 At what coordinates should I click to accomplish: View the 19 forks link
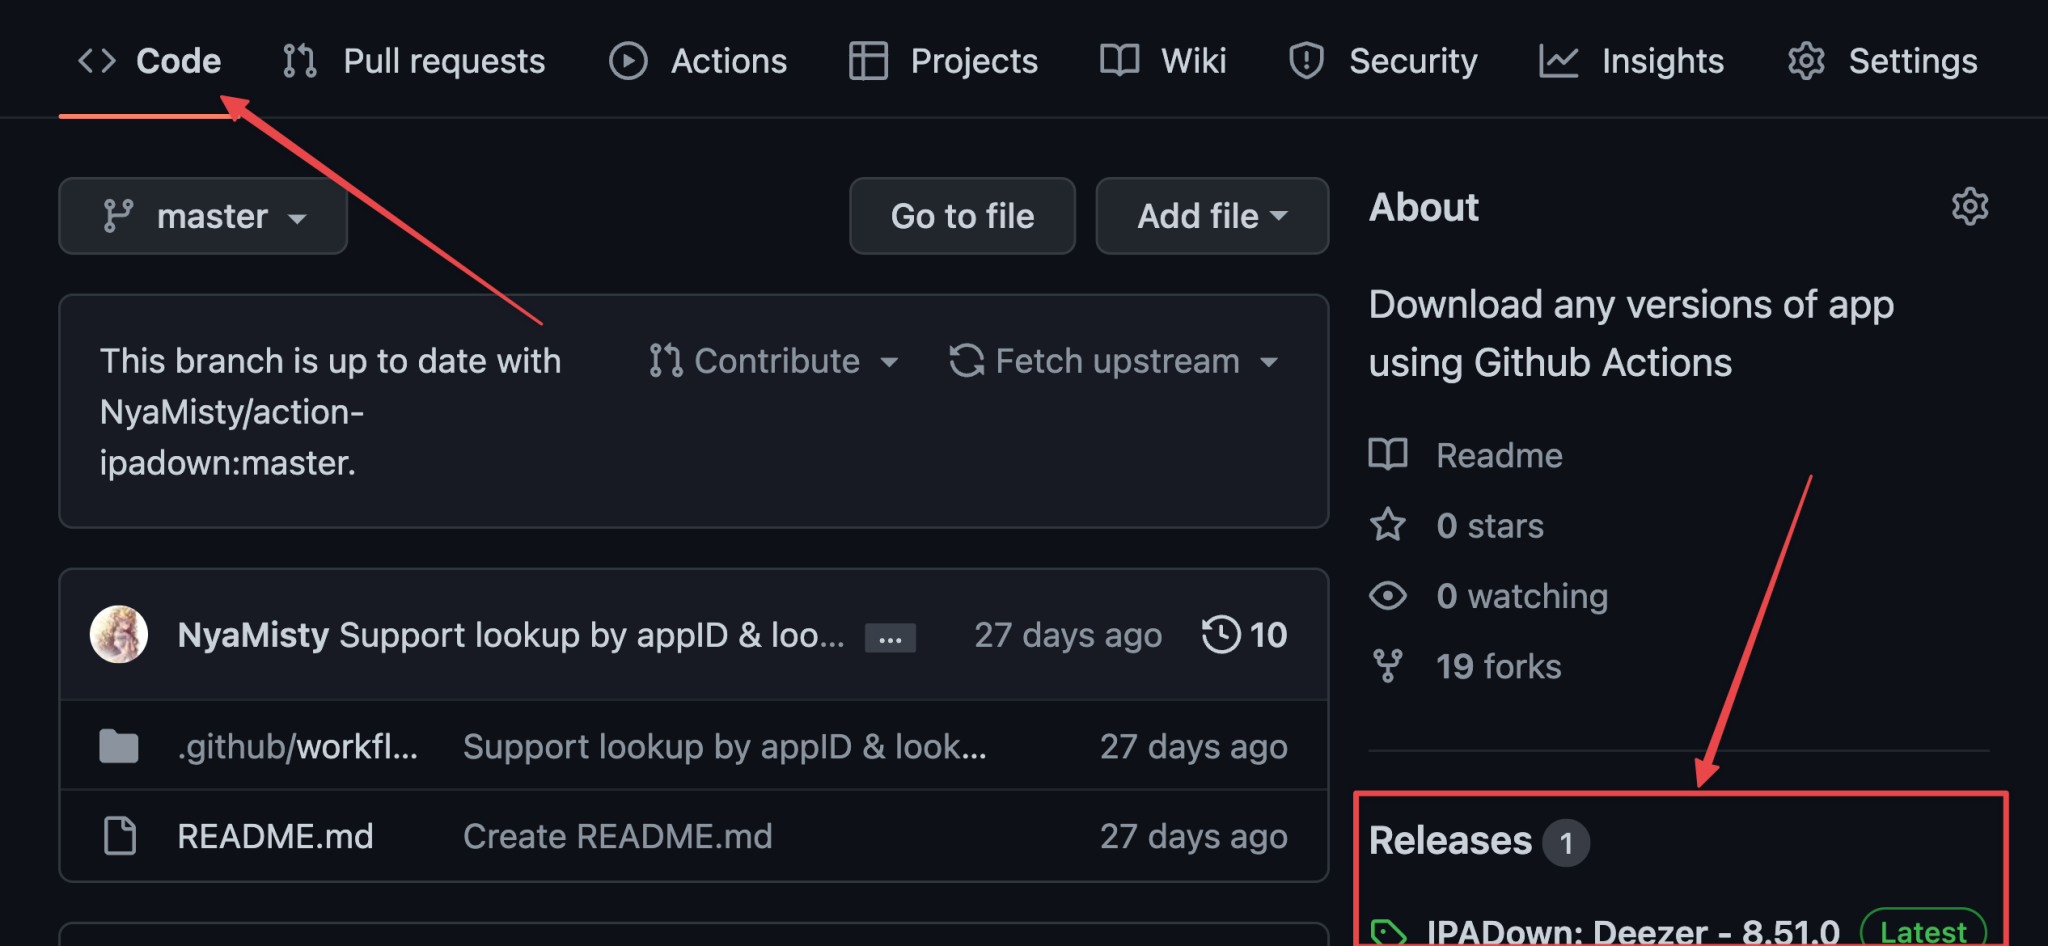[x=1499, y=666]
